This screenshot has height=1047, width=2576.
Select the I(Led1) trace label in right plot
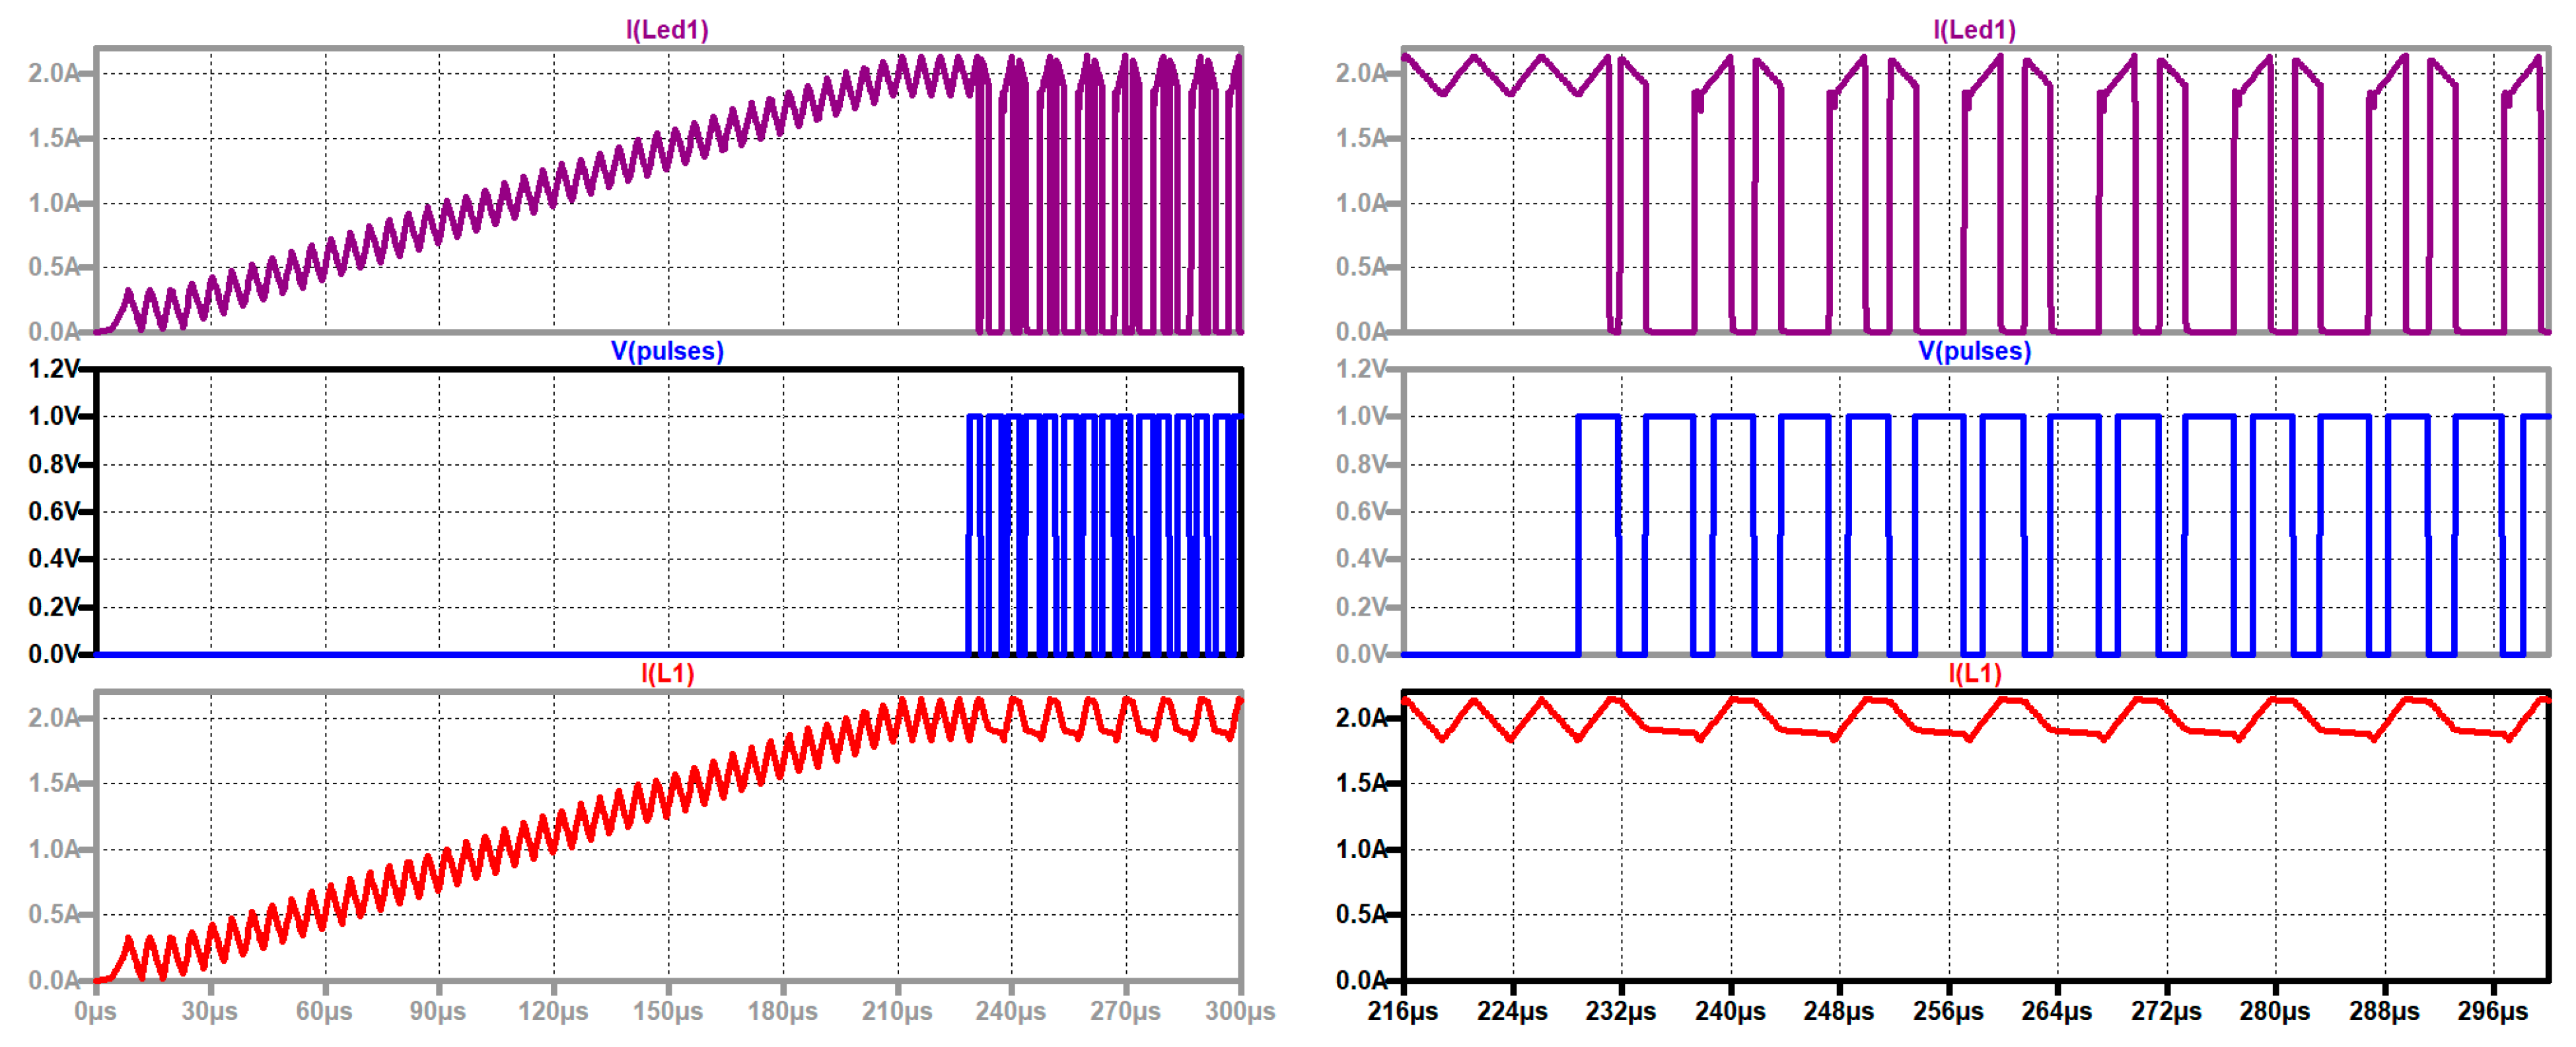point(1974,29)
